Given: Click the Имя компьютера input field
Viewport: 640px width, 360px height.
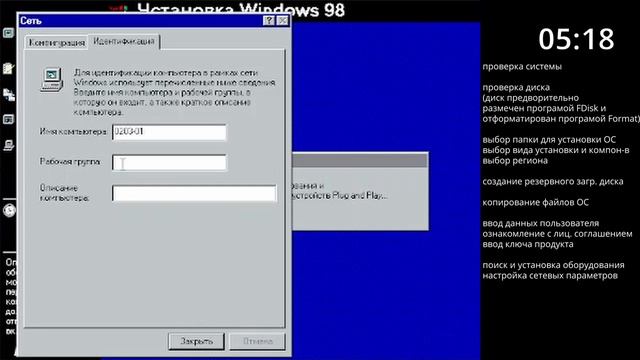Looking at the screenshot, I should click(169, 132).
